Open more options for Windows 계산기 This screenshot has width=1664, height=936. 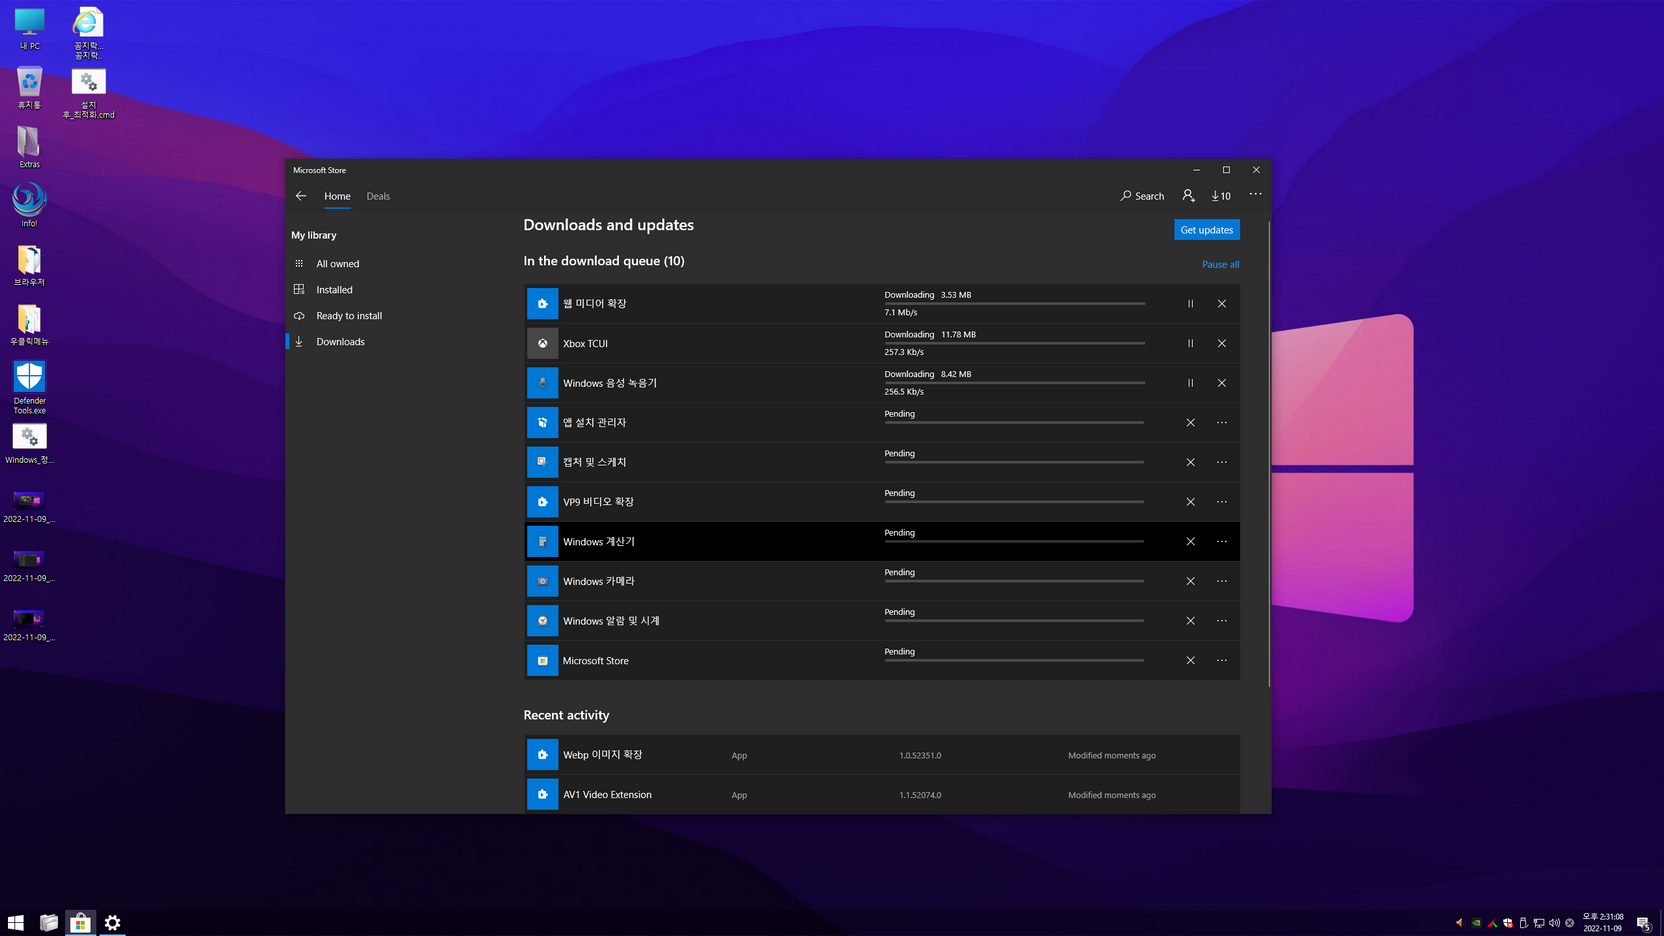tap(1222, 541)
